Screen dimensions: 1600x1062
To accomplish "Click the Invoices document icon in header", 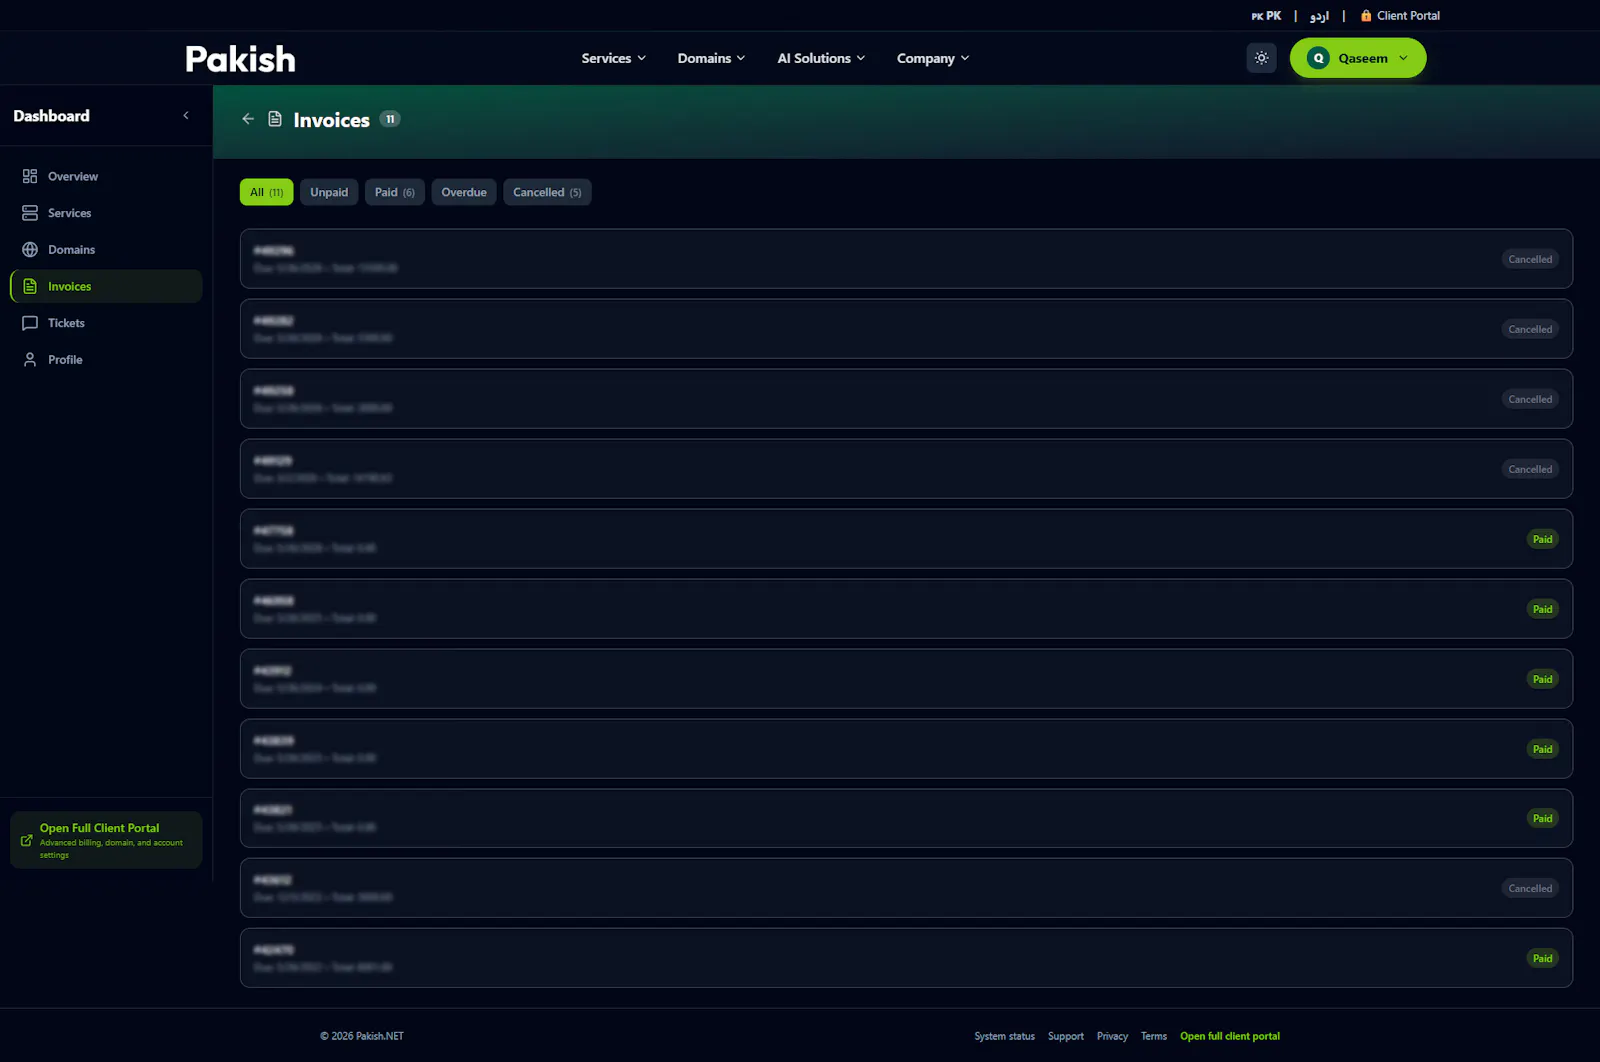I will 275,119.
